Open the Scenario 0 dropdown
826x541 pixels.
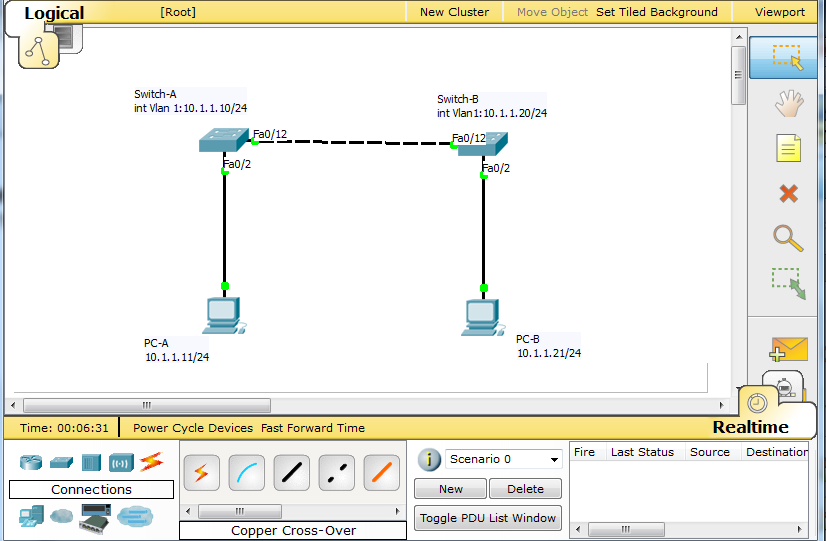click(x=504, y=459)
